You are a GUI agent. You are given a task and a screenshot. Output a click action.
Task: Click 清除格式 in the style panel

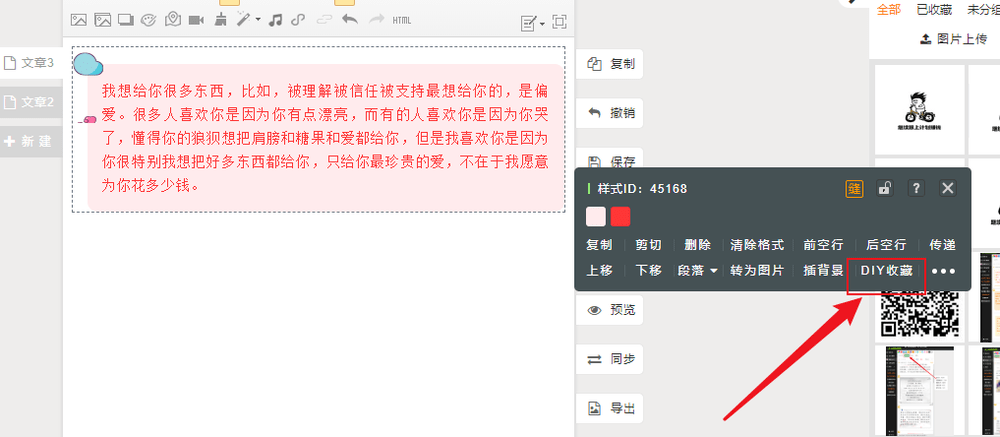(757, 245)
